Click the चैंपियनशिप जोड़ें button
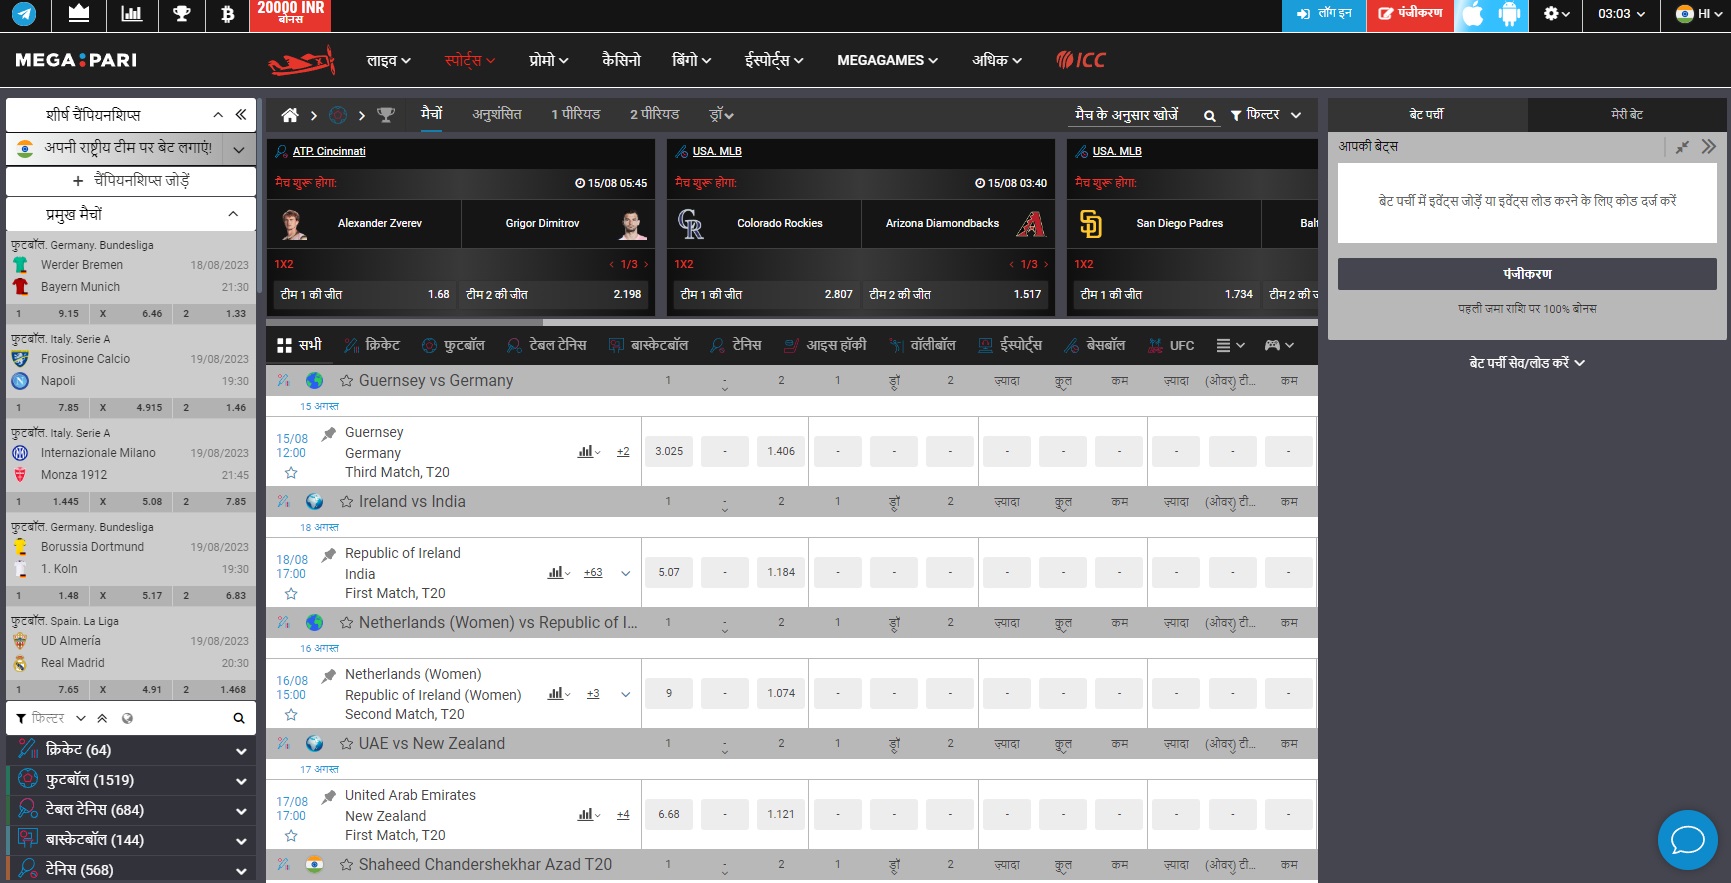1731x883 pixels. 131,181
